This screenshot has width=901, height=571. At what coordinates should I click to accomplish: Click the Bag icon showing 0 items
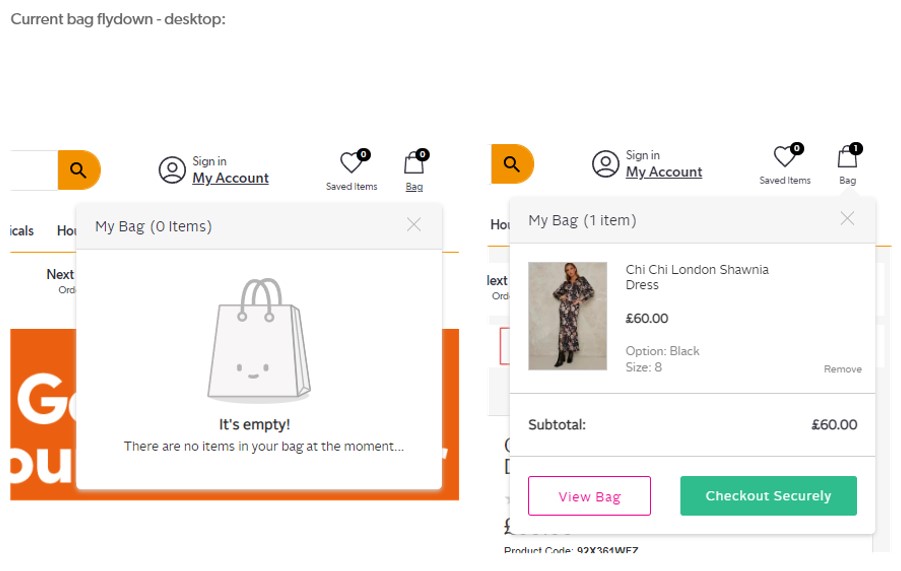coord(414,163)
